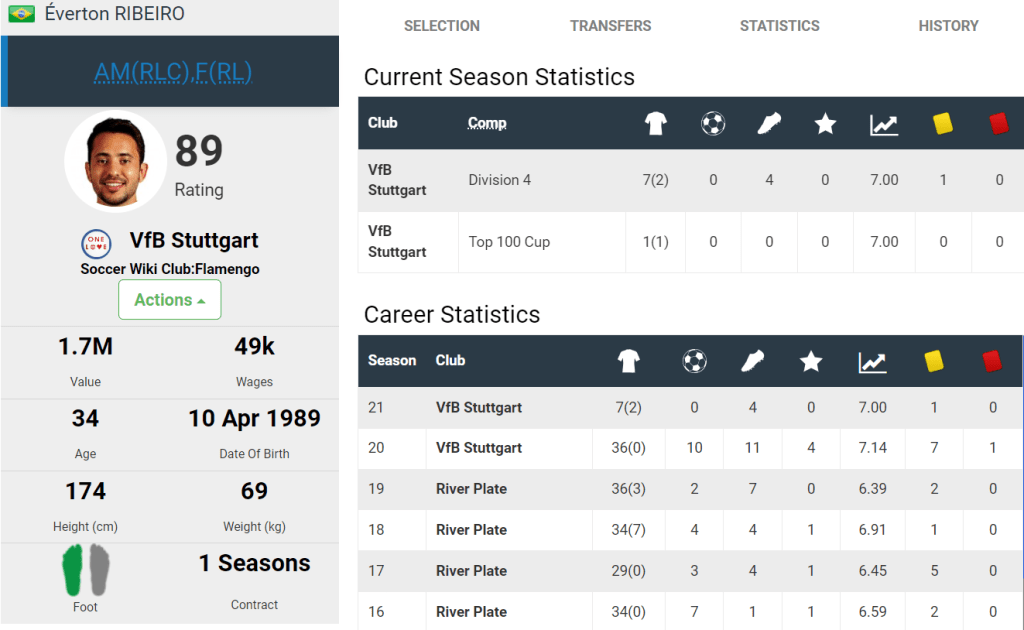Open River Plate from season 19 row
The width and height of the screenshot is (1024, 630).
[x=471, y=489]
